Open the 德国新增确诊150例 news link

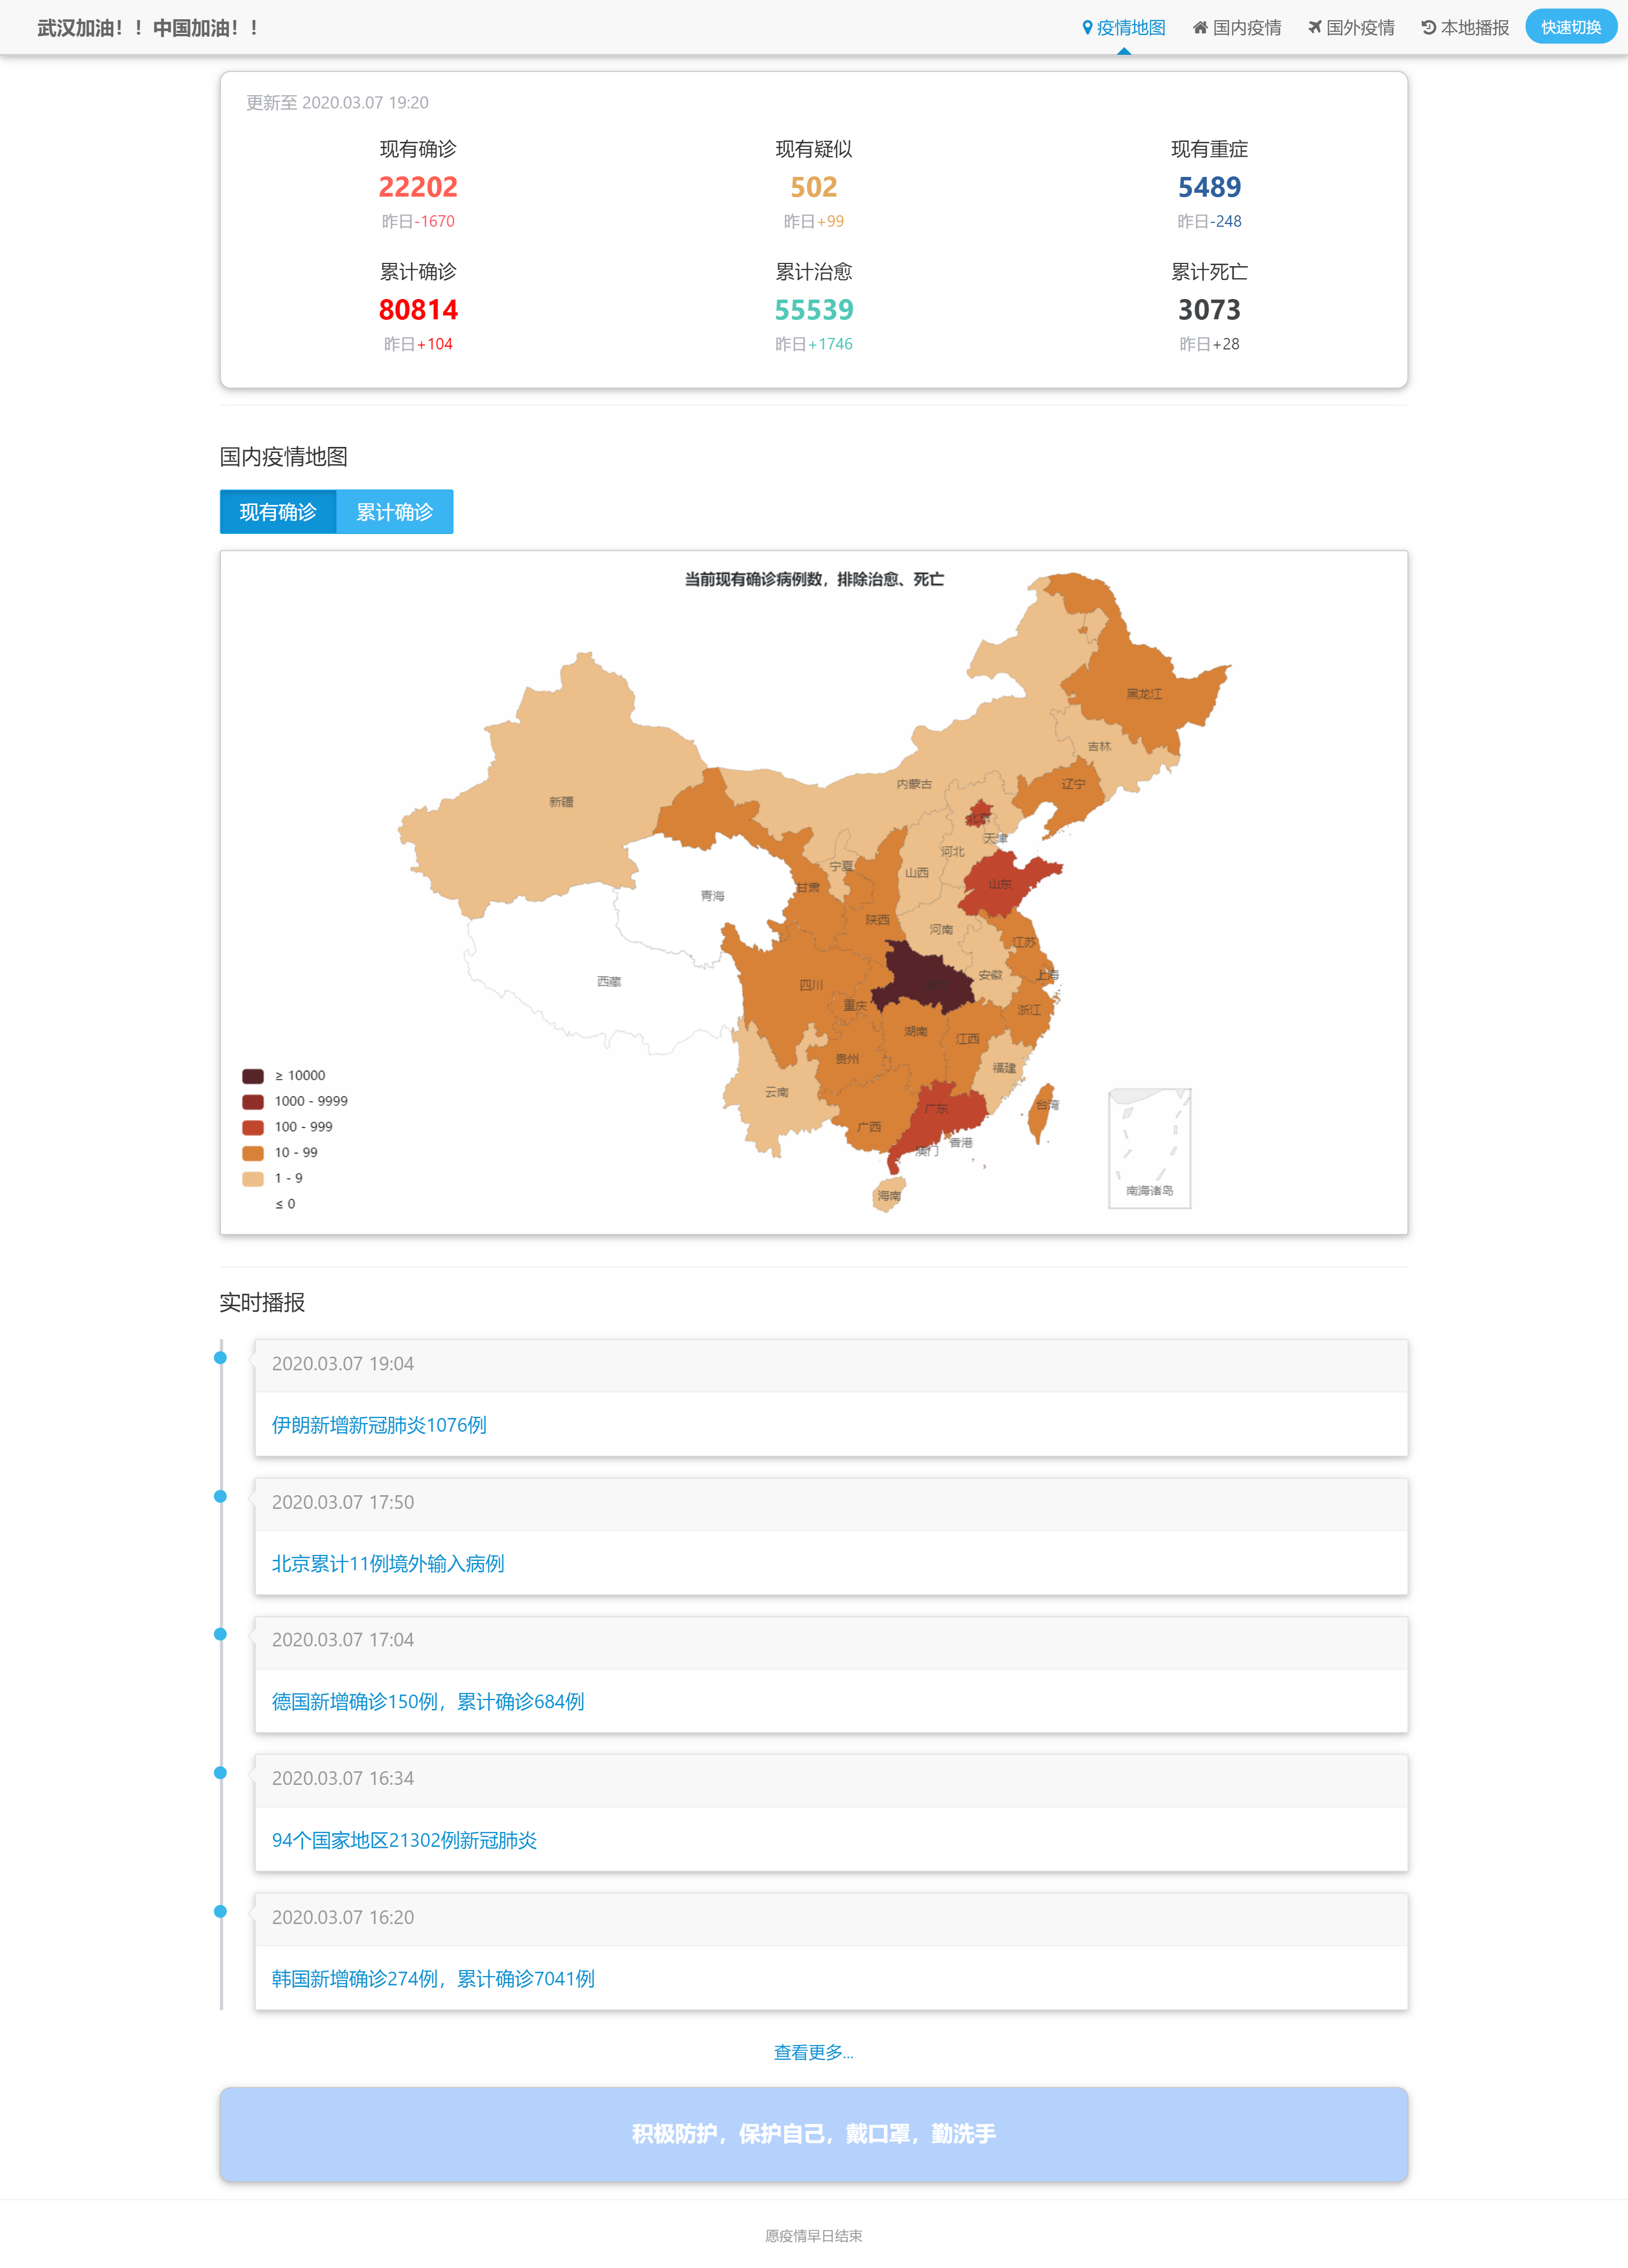pyautogui.click(x=428, y=1701)
